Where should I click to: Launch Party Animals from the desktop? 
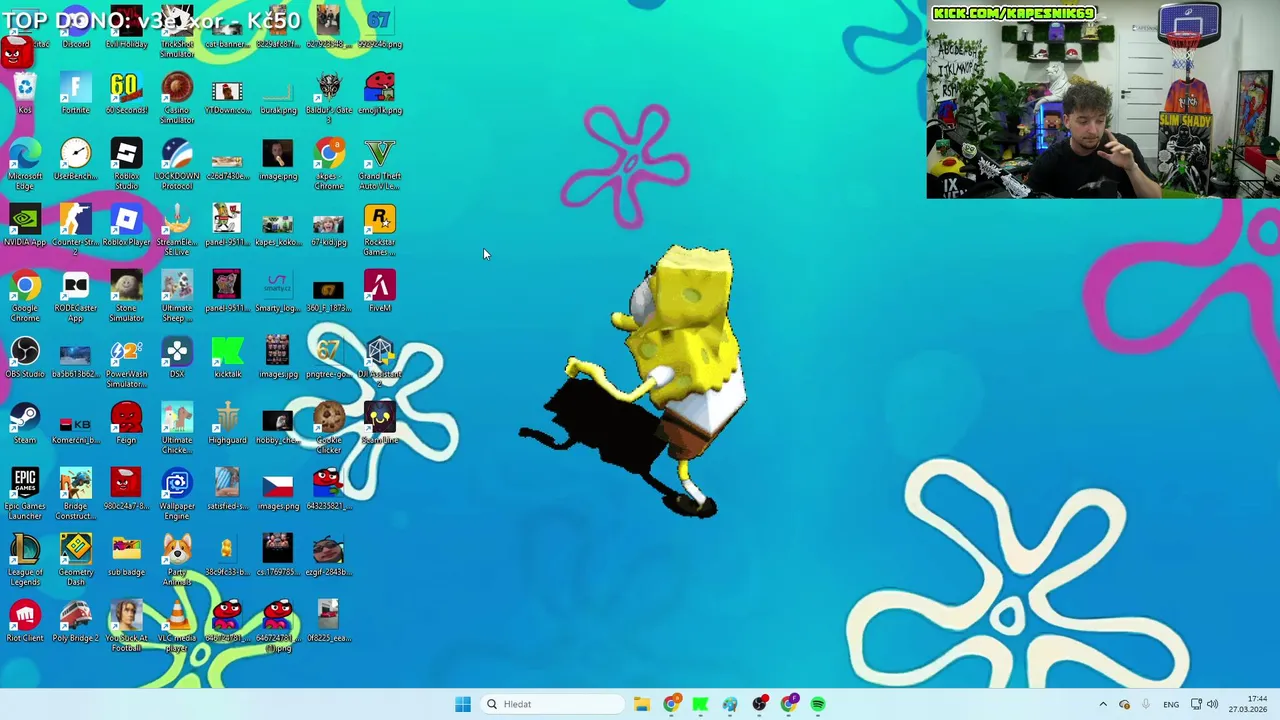pyautogui.click(x=177, y=561)
